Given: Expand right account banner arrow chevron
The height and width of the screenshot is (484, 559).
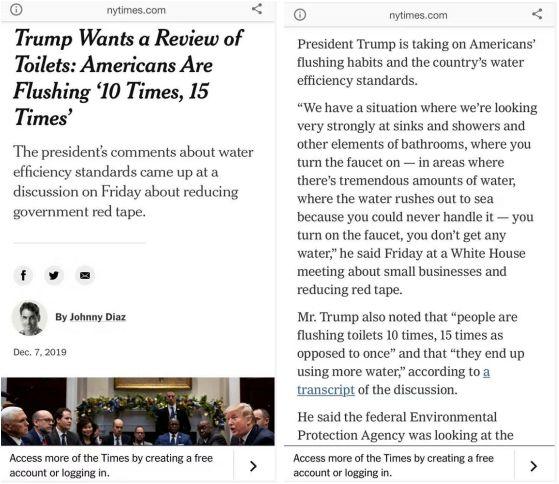Looking at the screenshot, I should point(534,466).
